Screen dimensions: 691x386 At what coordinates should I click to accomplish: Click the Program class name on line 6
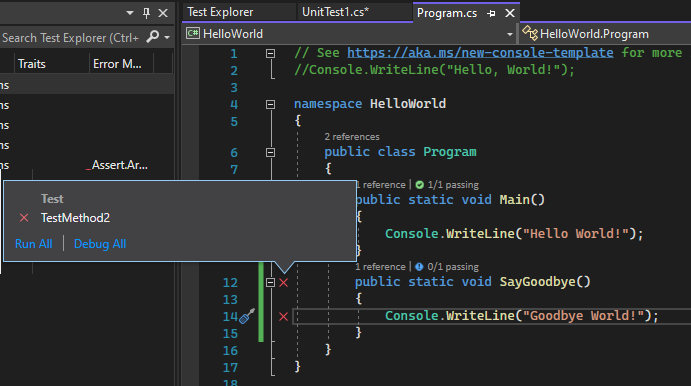point(450,152)
